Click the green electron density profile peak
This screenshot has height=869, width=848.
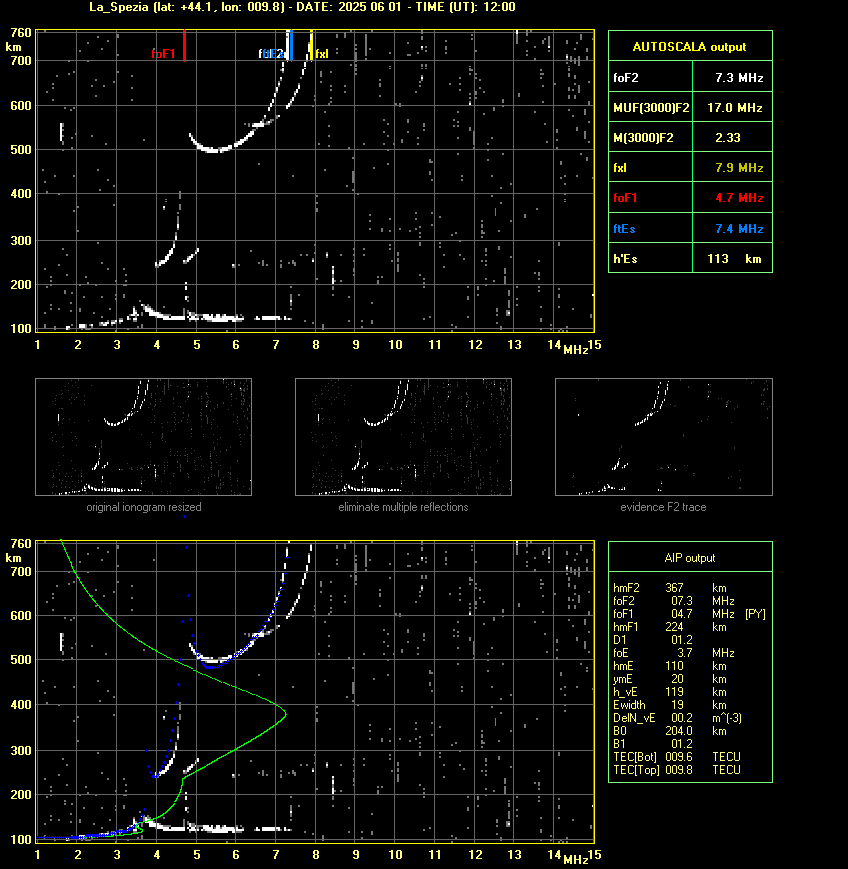285,714
